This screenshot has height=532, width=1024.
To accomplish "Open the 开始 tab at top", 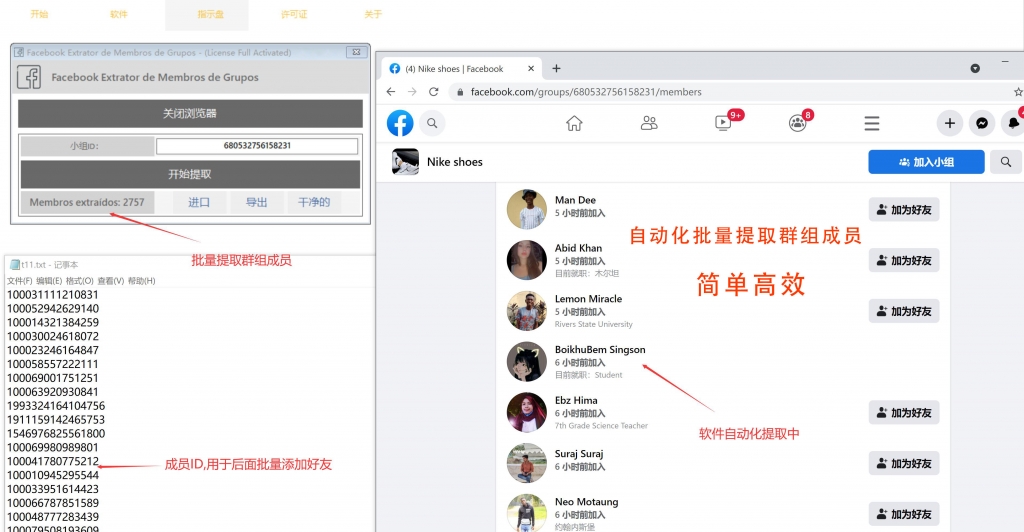I will click(x=39, y=14).
